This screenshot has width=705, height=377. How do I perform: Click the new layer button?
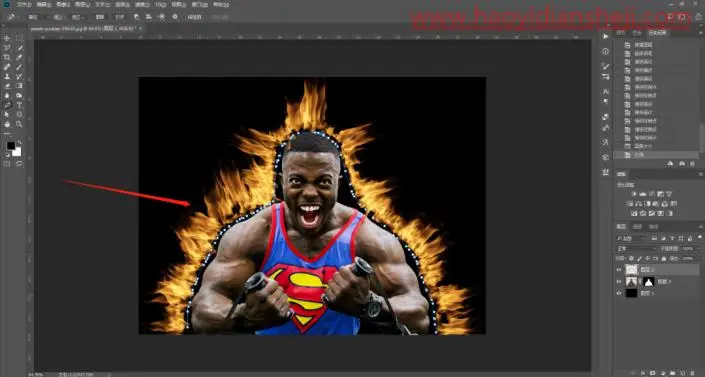(683, 373)
